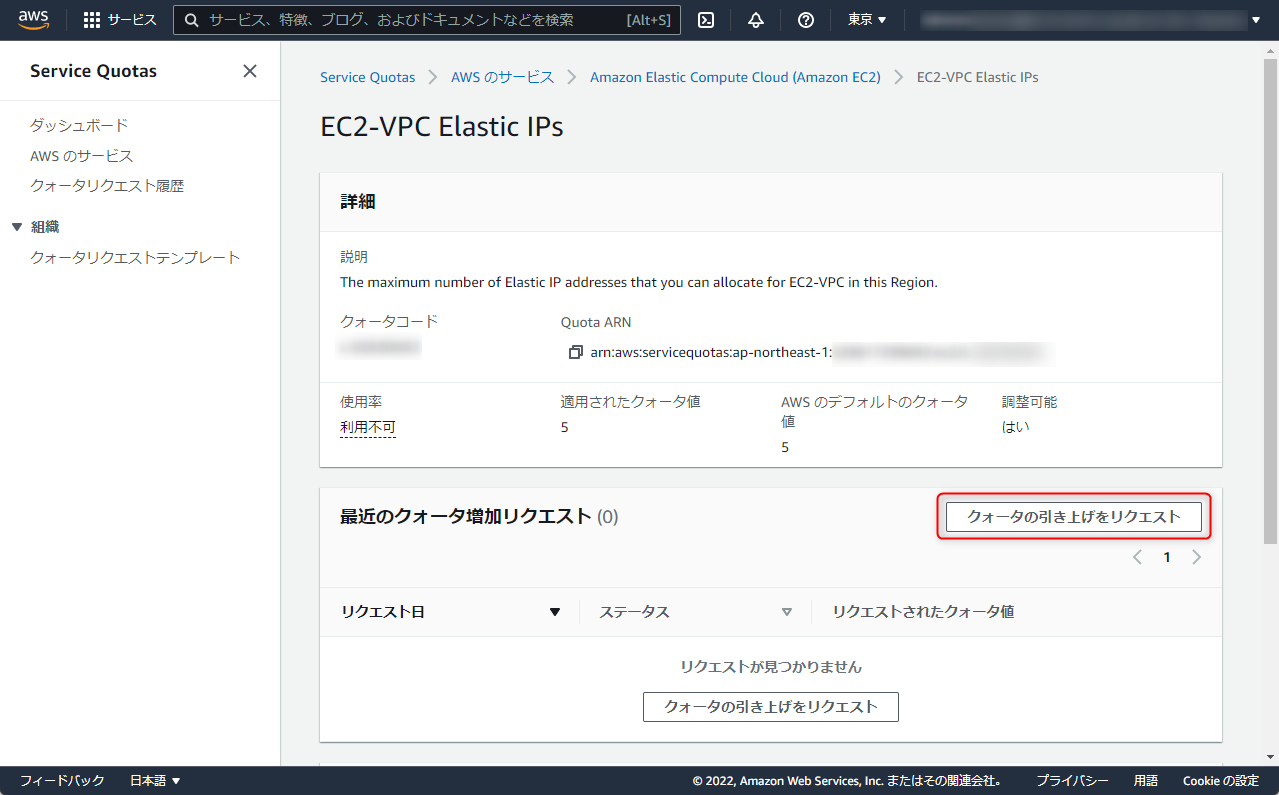Open the 日本語 language selector
The height and width of the screenshot is (795, 1279).
click(155, 781)
